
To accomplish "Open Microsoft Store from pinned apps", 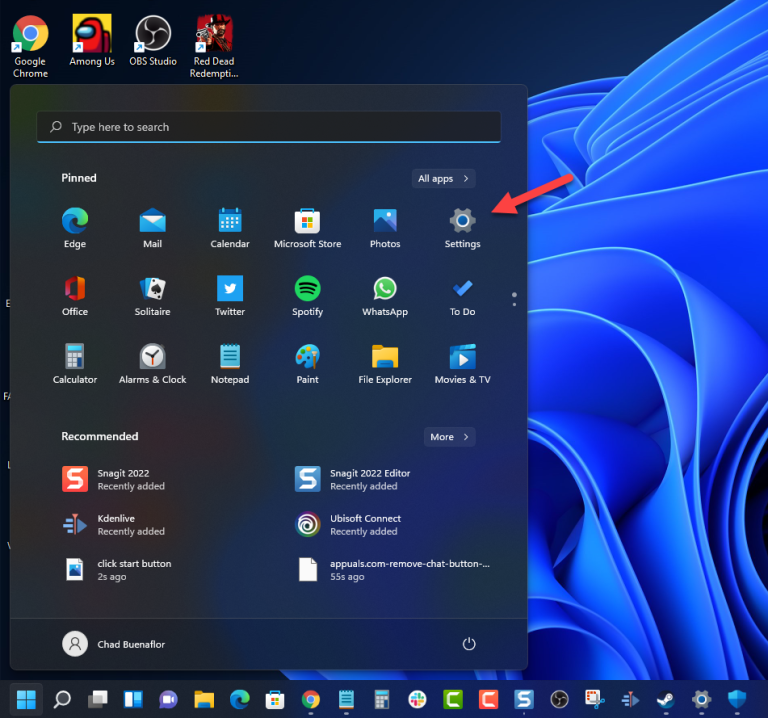I will coord(307,228).
